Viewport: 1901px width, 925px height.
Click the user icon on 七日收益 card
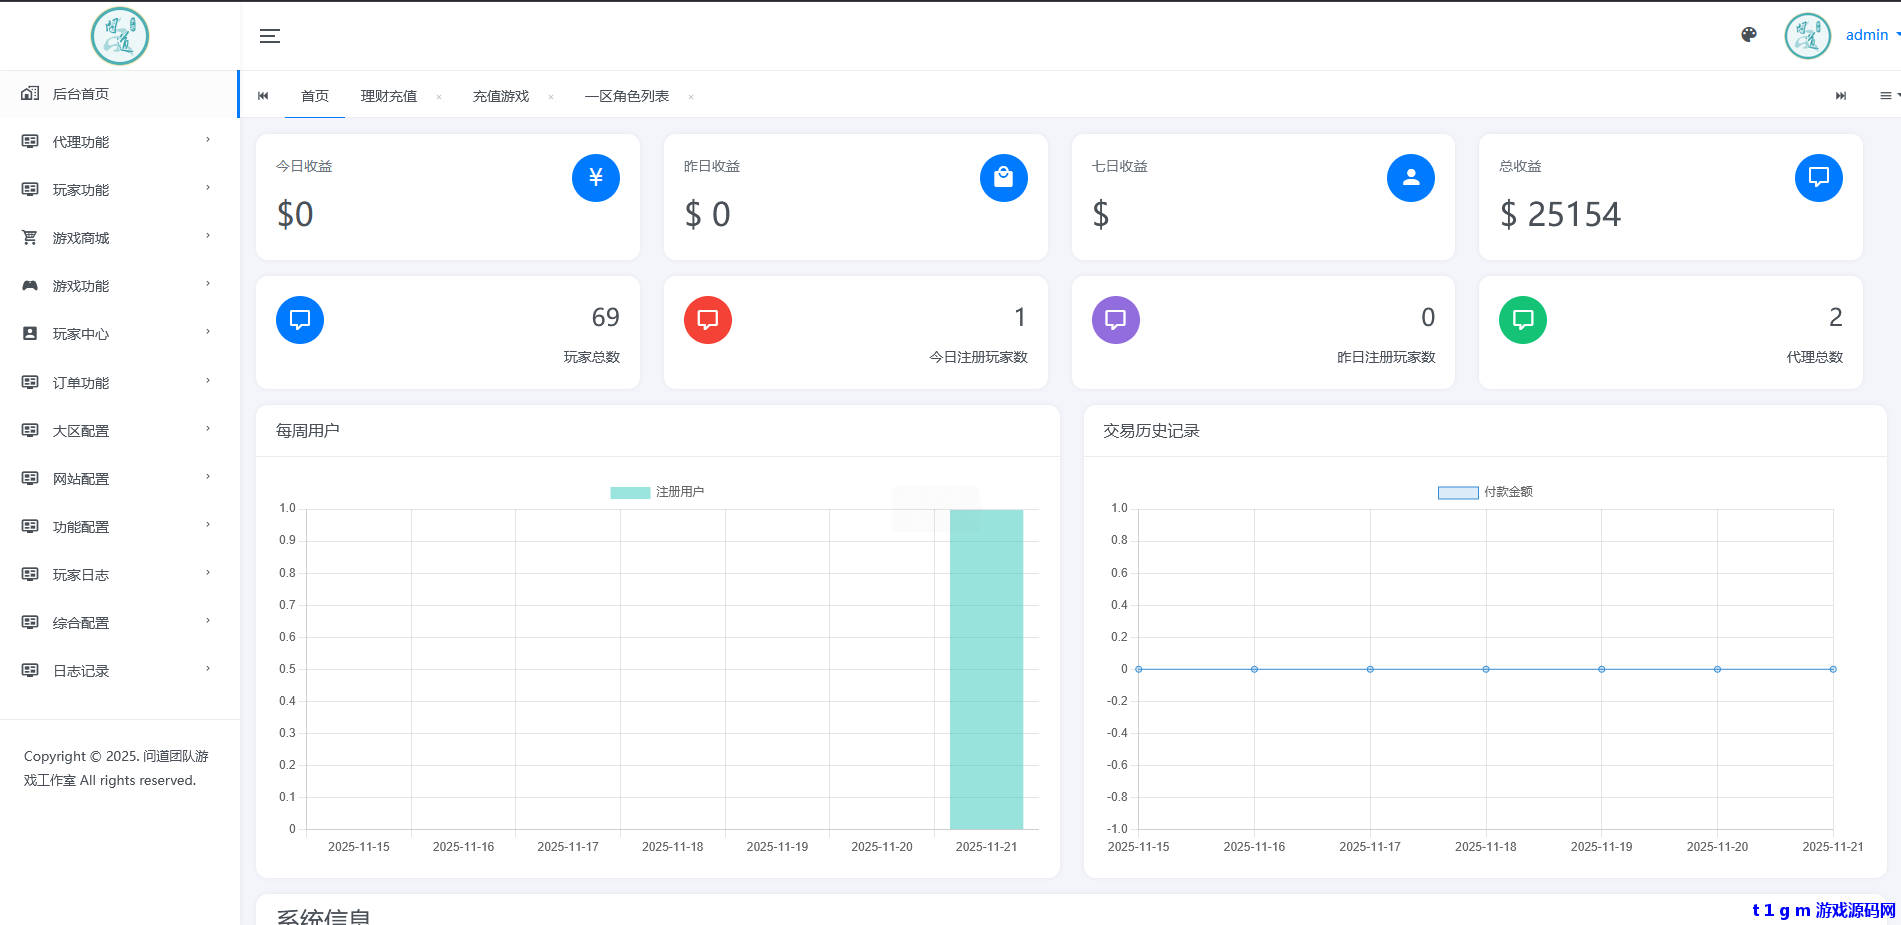(1410, 178)
